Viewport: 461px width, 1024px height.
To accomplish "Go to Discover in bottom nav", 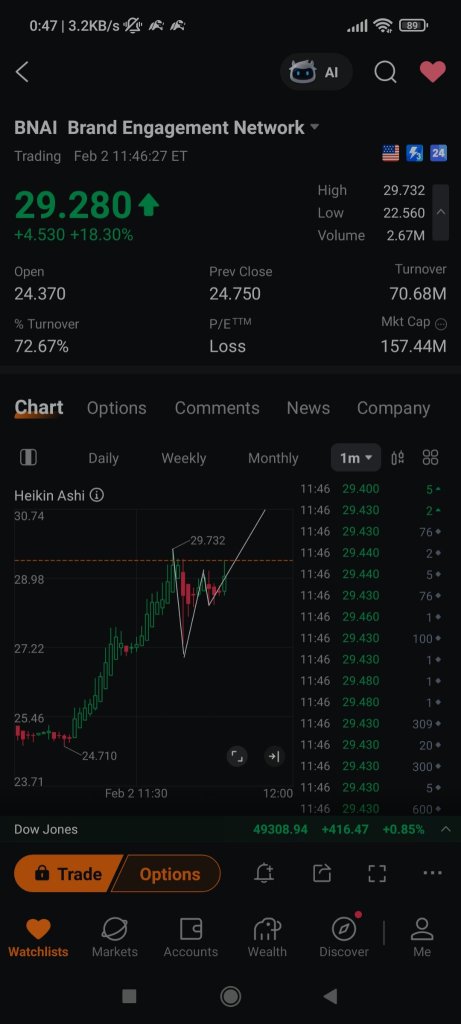I will [x=343, y=938].
